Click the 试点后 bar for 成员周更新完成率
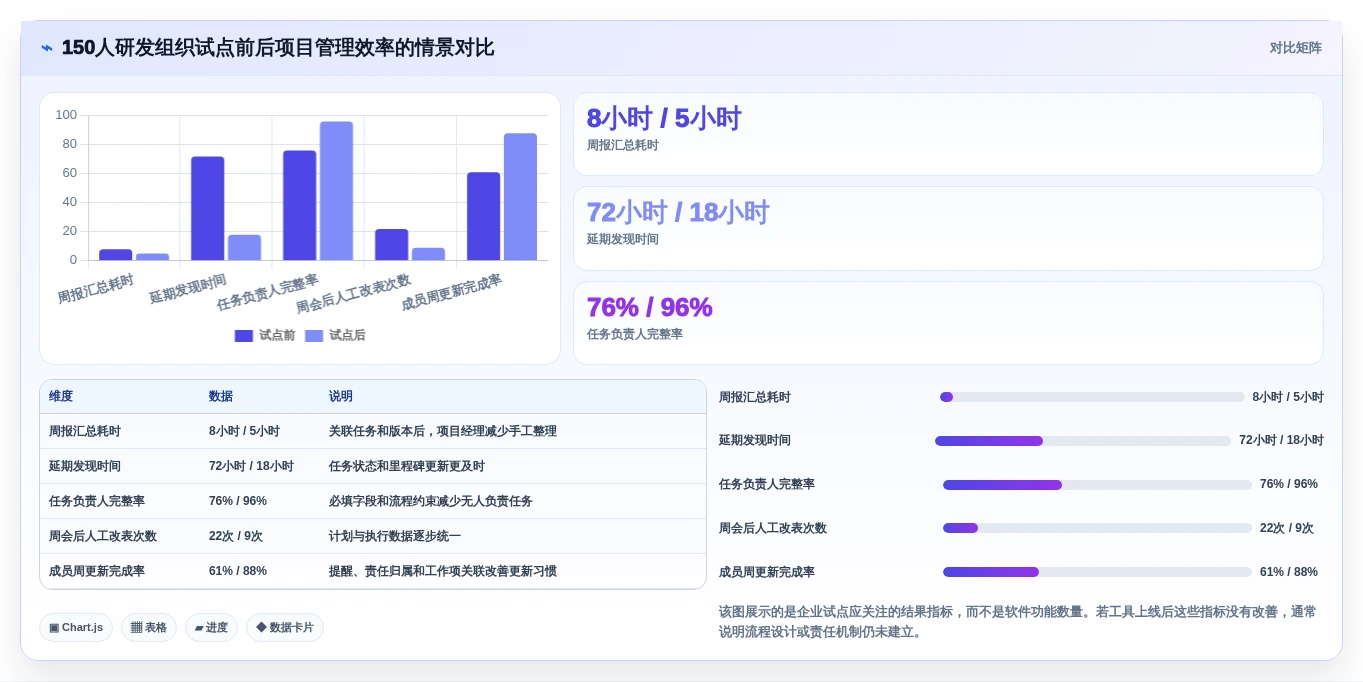 [x=520, y=196]
